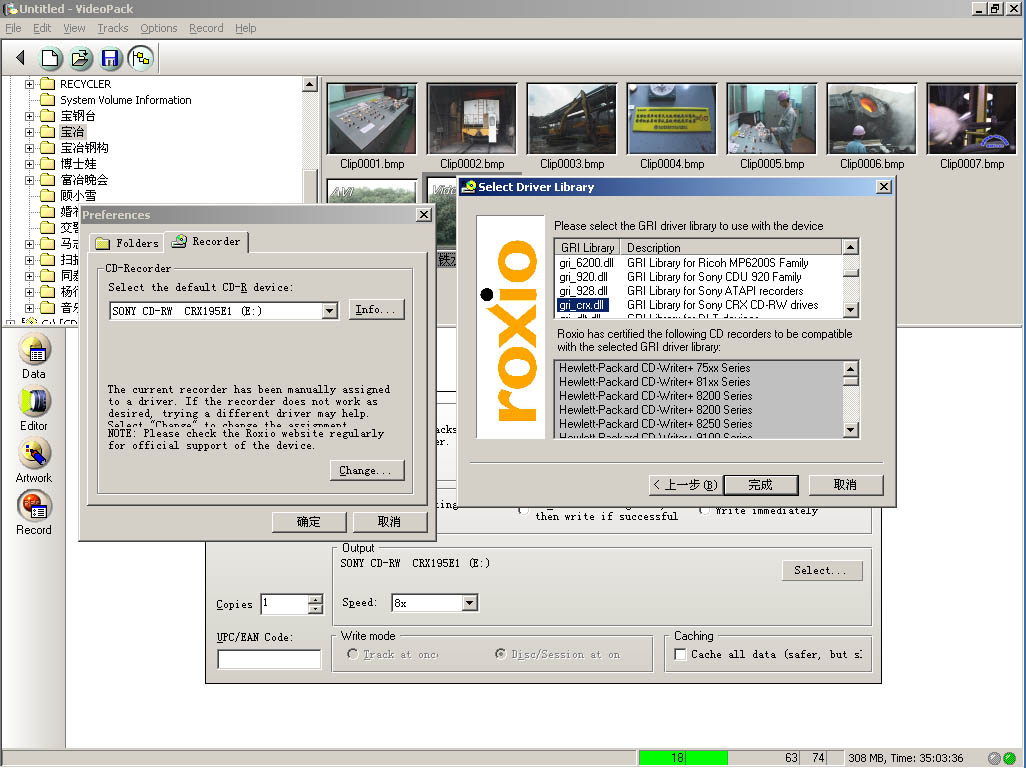Click the folder tree view toolbar icon
1026x768 pixels.
(x=141, y=58)
